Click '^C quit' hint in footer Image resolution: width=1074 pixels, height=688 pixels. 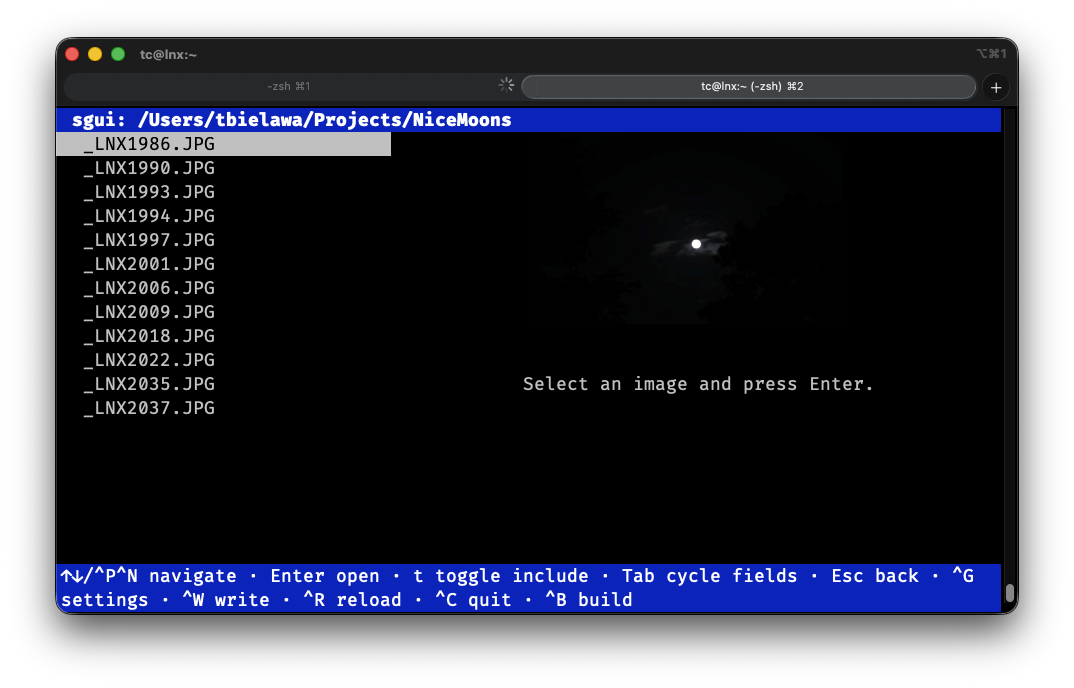click(473, 600)
